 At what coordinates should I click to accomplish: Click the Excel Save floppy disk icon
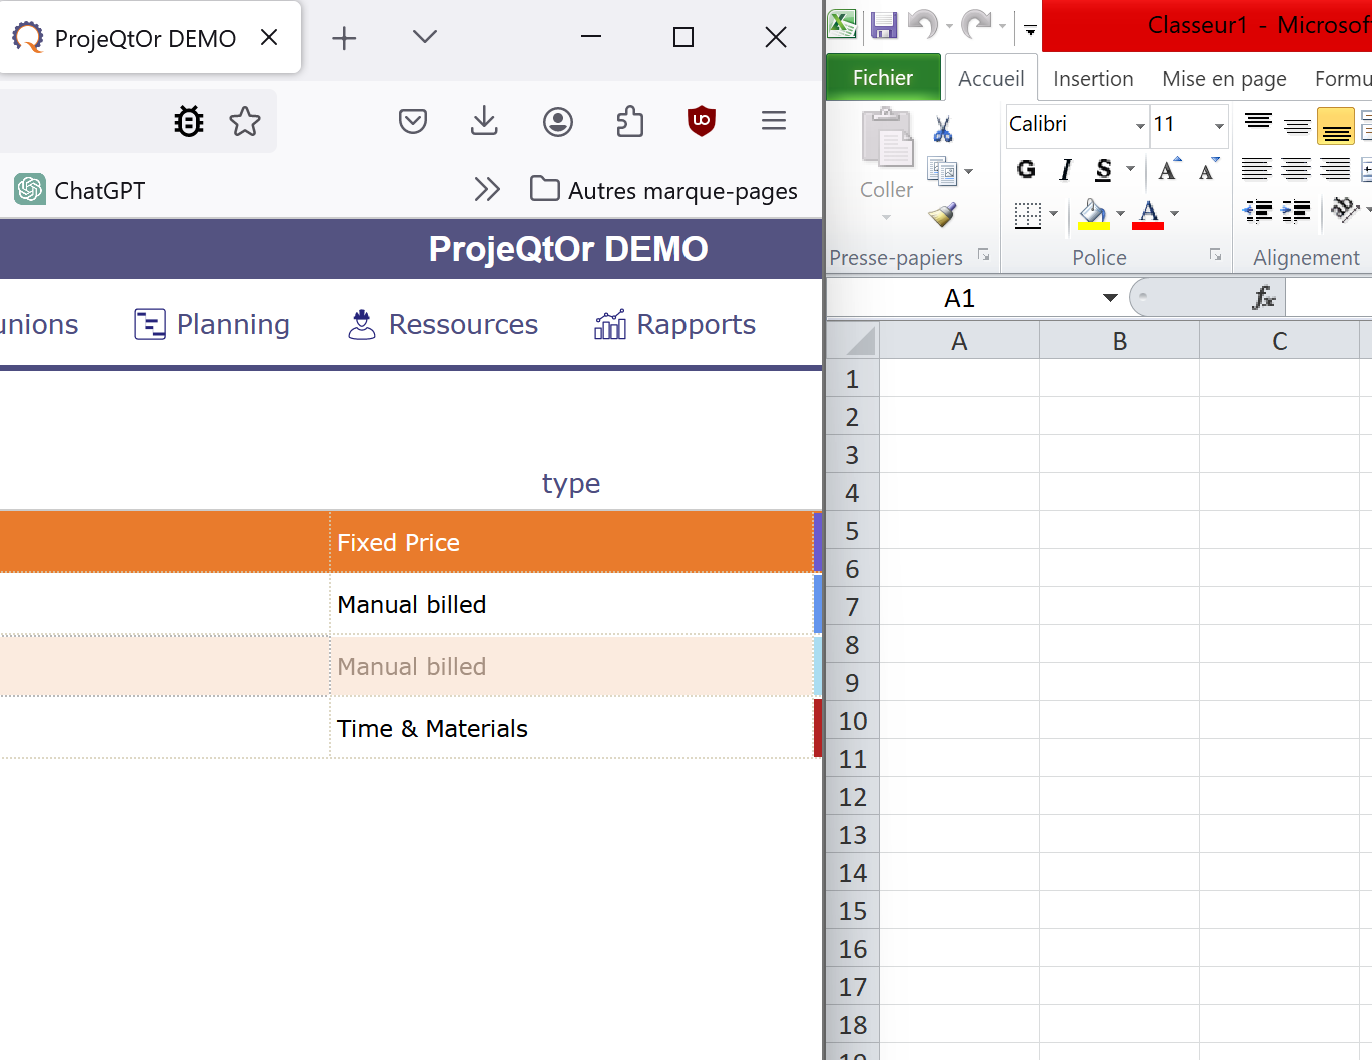(x=883, y=25)
